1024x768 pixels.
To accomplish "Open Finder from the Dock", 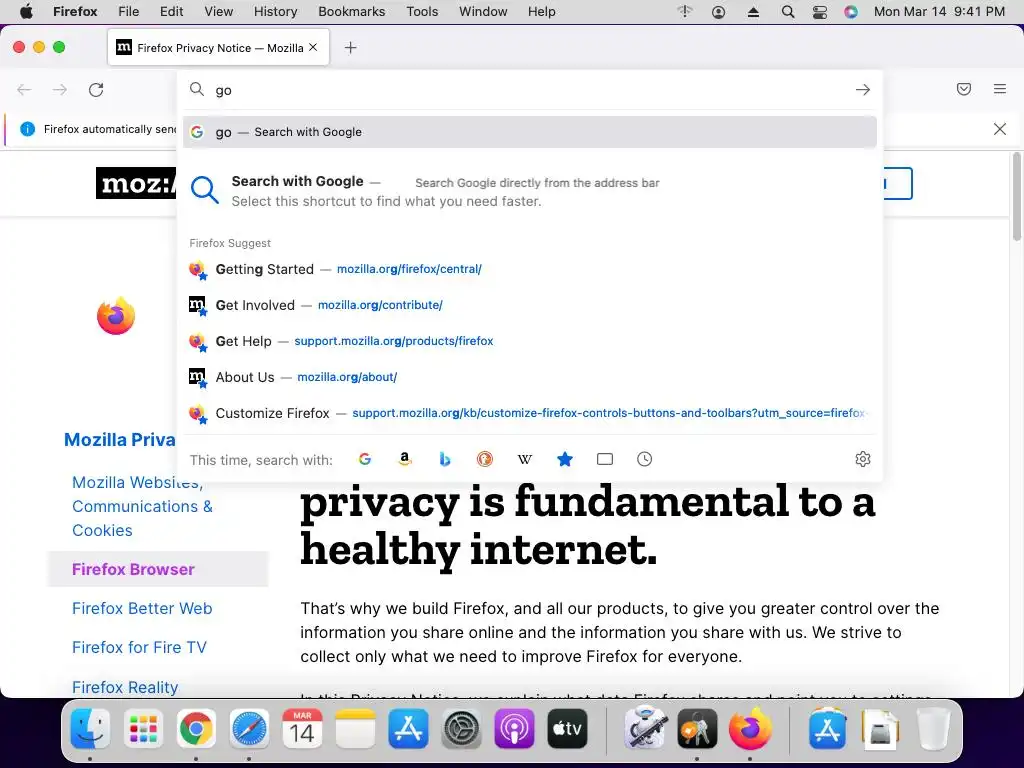I will coord(90,728).
